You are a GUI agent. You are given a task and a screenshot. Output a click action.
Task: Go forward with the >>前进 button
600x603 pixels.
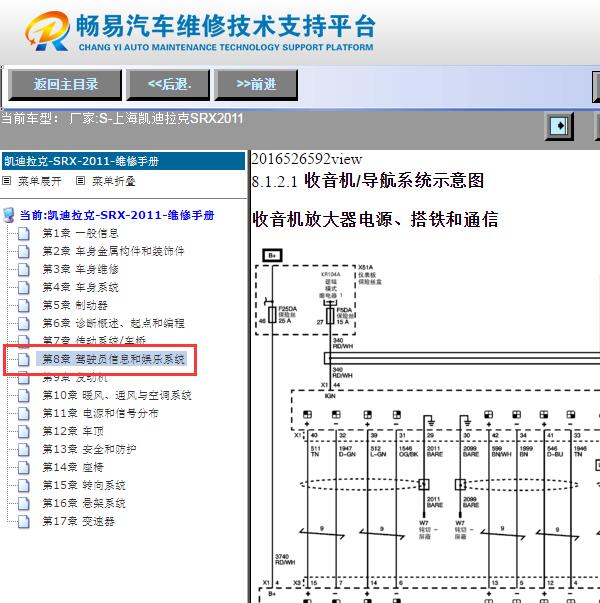tap(256, 85)
